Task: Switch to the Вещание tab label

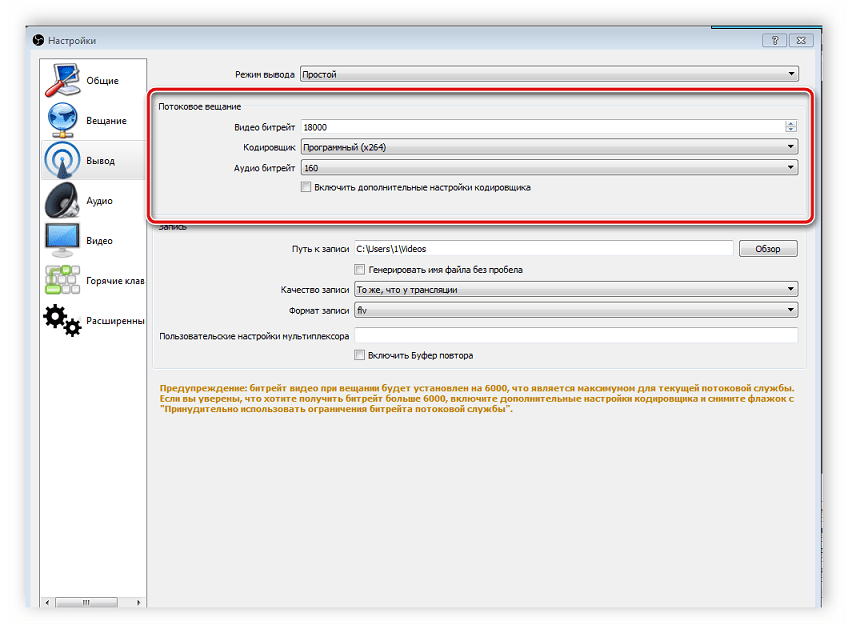Action: [106, 121]
